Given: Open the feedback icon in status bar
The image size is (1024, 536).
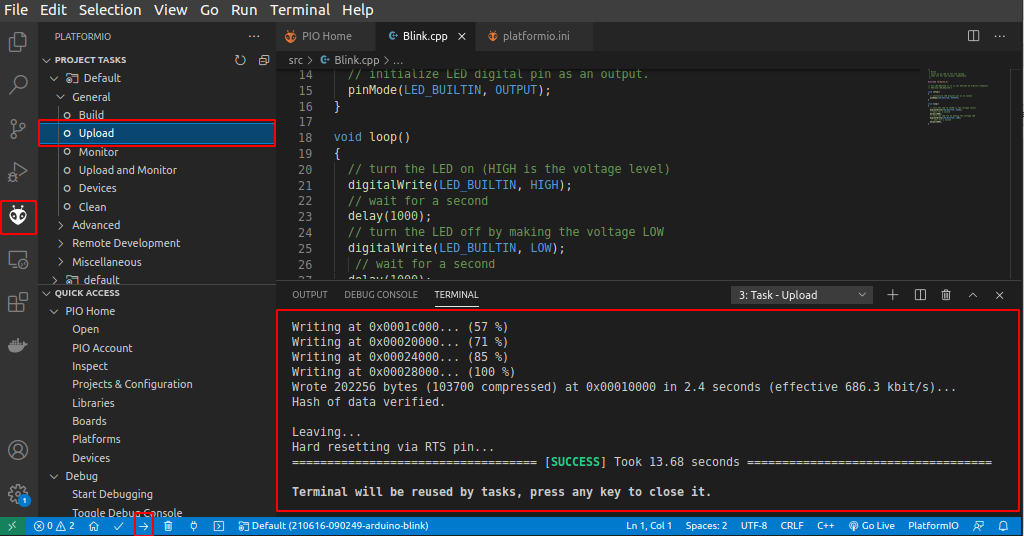Looking at the screenshot, I should tap(978, 526).
